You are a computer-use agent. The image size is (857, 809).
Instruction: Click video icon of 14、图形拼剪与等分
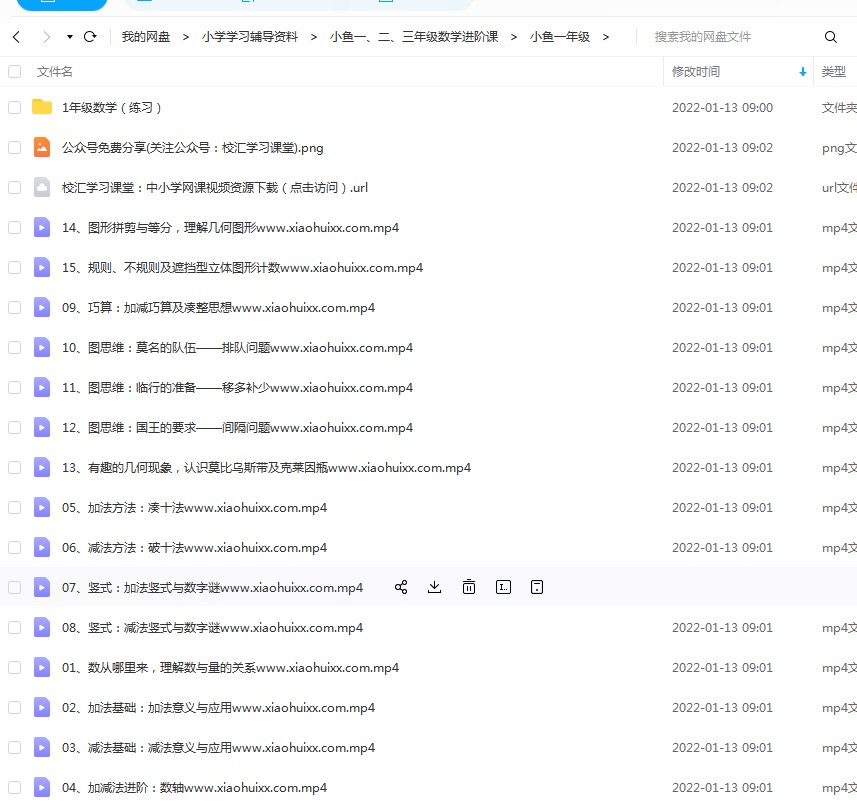pos(42,227)
